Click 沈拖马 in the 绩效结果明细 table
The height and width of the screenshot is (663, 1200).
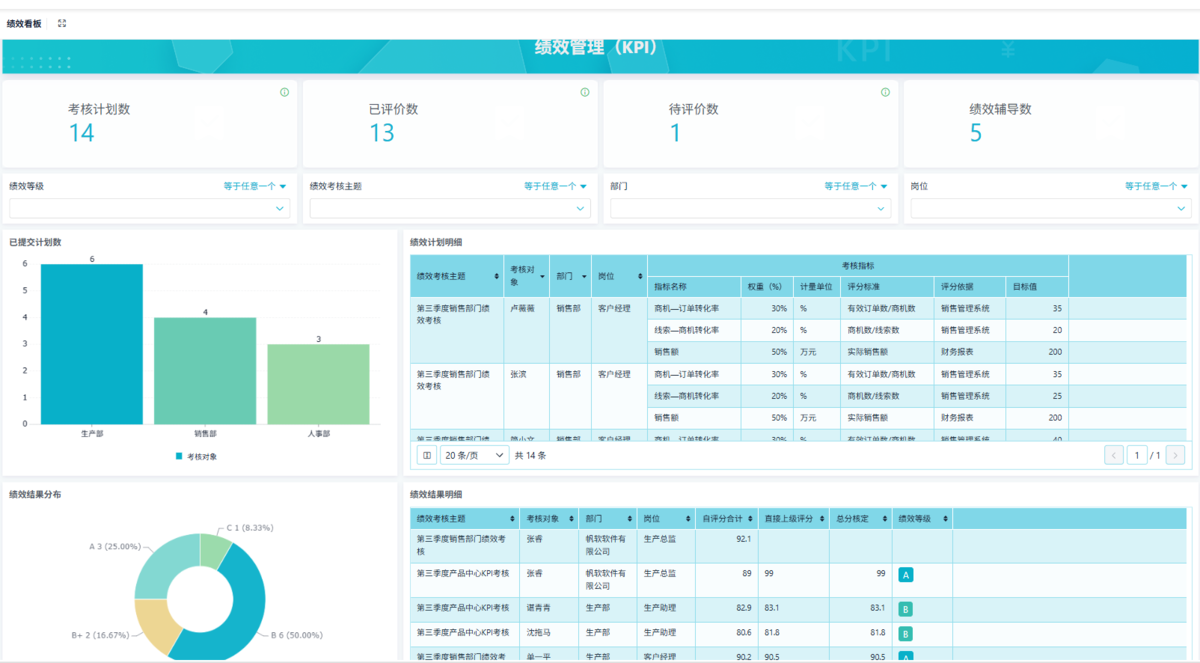pyautogui.click(x=538, y=633)
